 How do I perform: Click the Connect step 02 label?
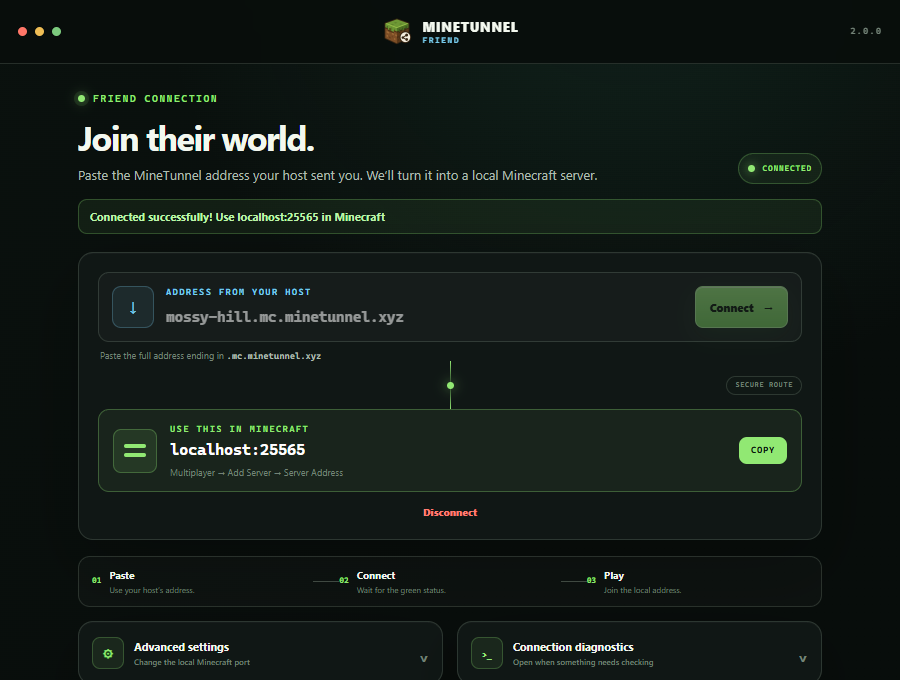375,576
